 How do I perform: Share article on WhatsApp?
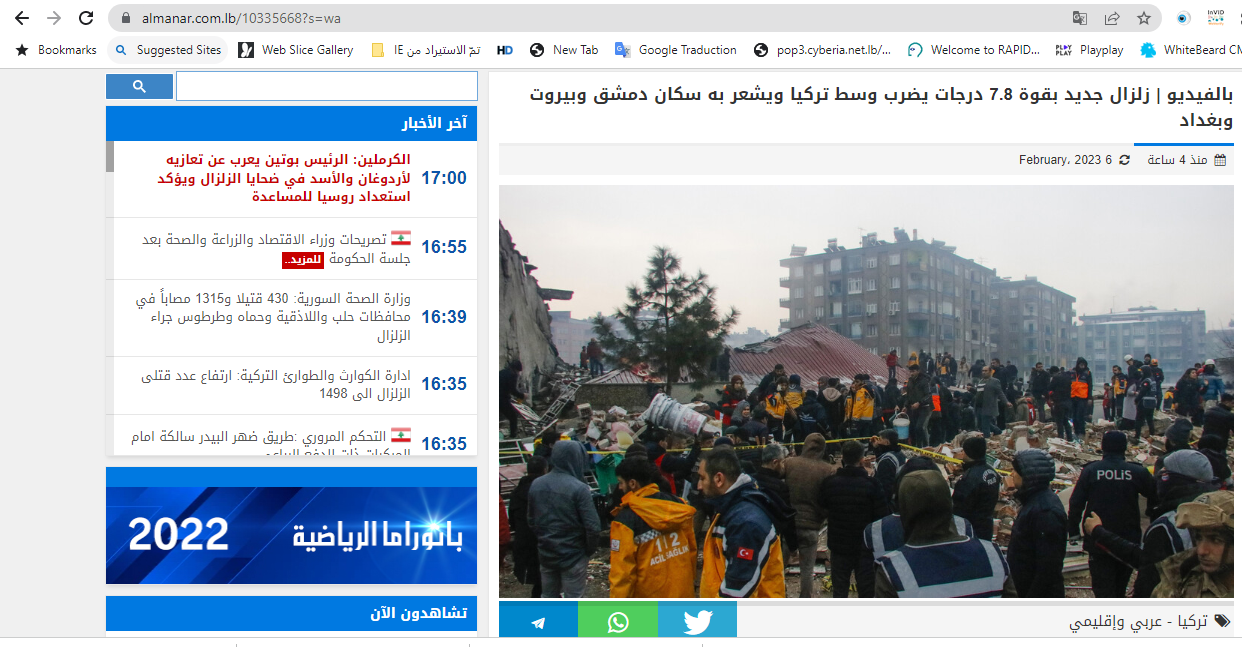(x=618, y=621)
